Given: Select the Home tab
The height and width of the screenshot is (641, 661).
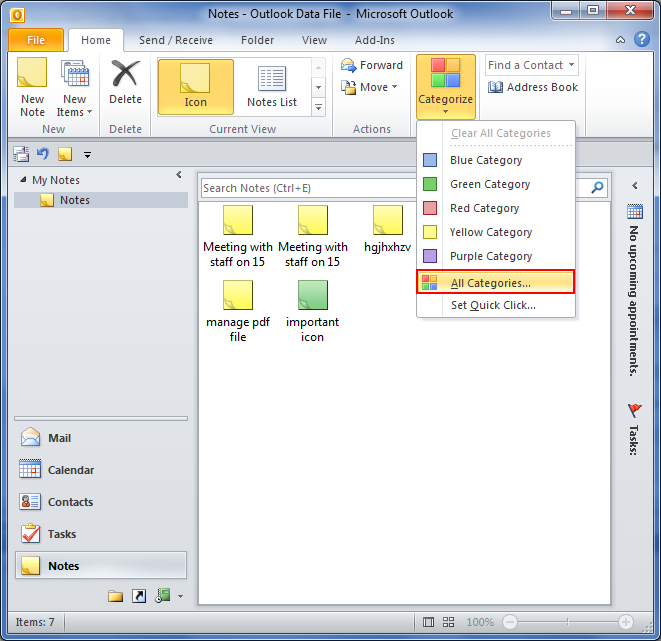Looking at the screenshot, I should point(96,40).
